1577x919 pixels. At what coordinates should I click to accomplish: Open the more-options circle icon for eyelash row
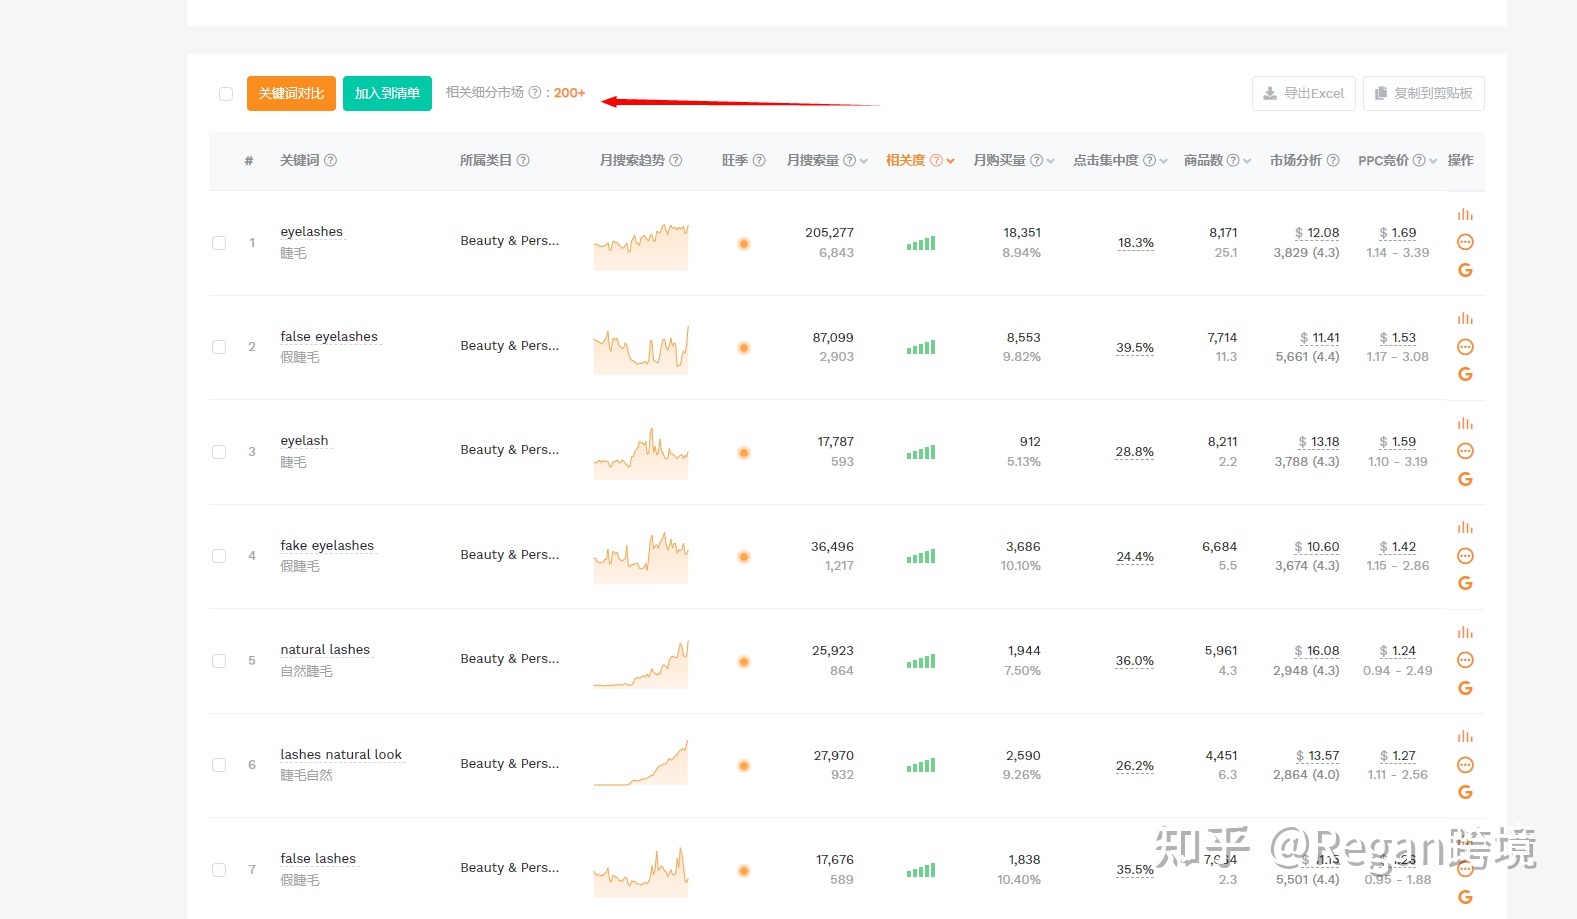[1465, 451]
